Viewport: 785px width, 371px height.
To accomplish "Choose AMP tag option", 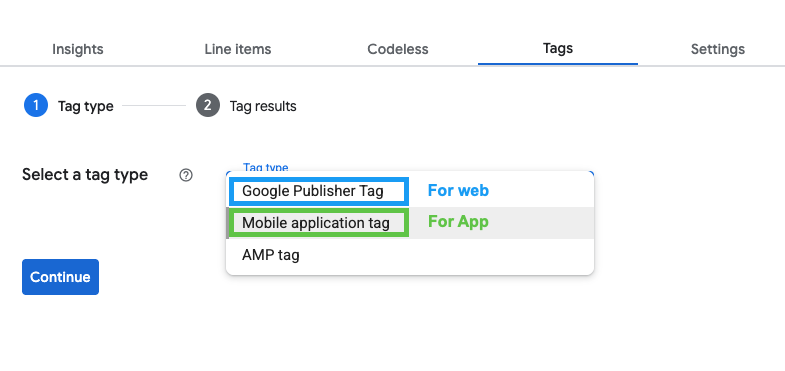I will pos(410,255).
